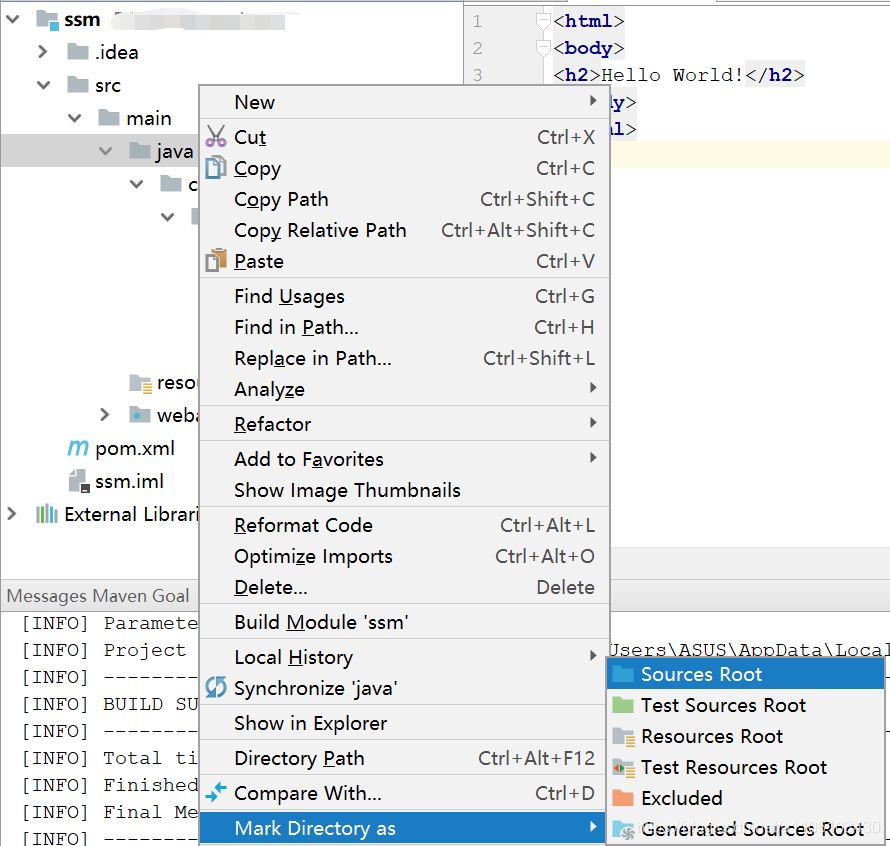Image resolution: width=890 pixels, height=846 pixels.
Task: Choose Copy Relative Path menu entry
Action: tap(405, 230)
